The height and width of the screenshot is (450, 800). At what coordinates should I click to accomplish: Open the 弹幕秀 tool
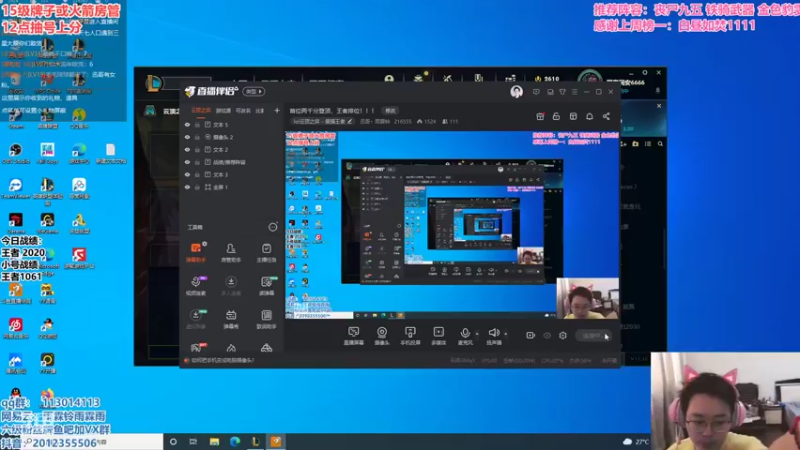tap(231, 319)
